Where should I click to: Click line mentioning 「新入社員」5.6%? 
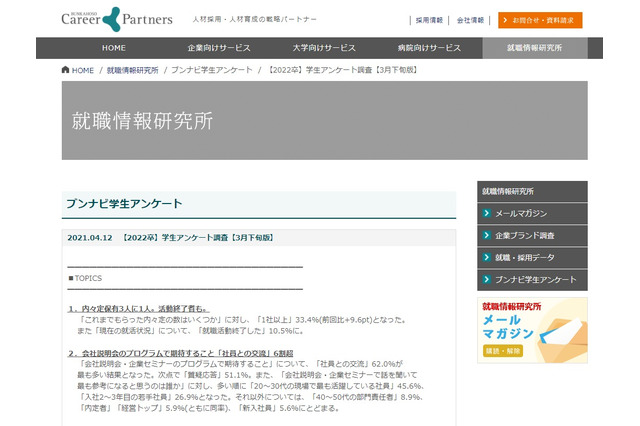pyautogui.click(x=208, y=408)
